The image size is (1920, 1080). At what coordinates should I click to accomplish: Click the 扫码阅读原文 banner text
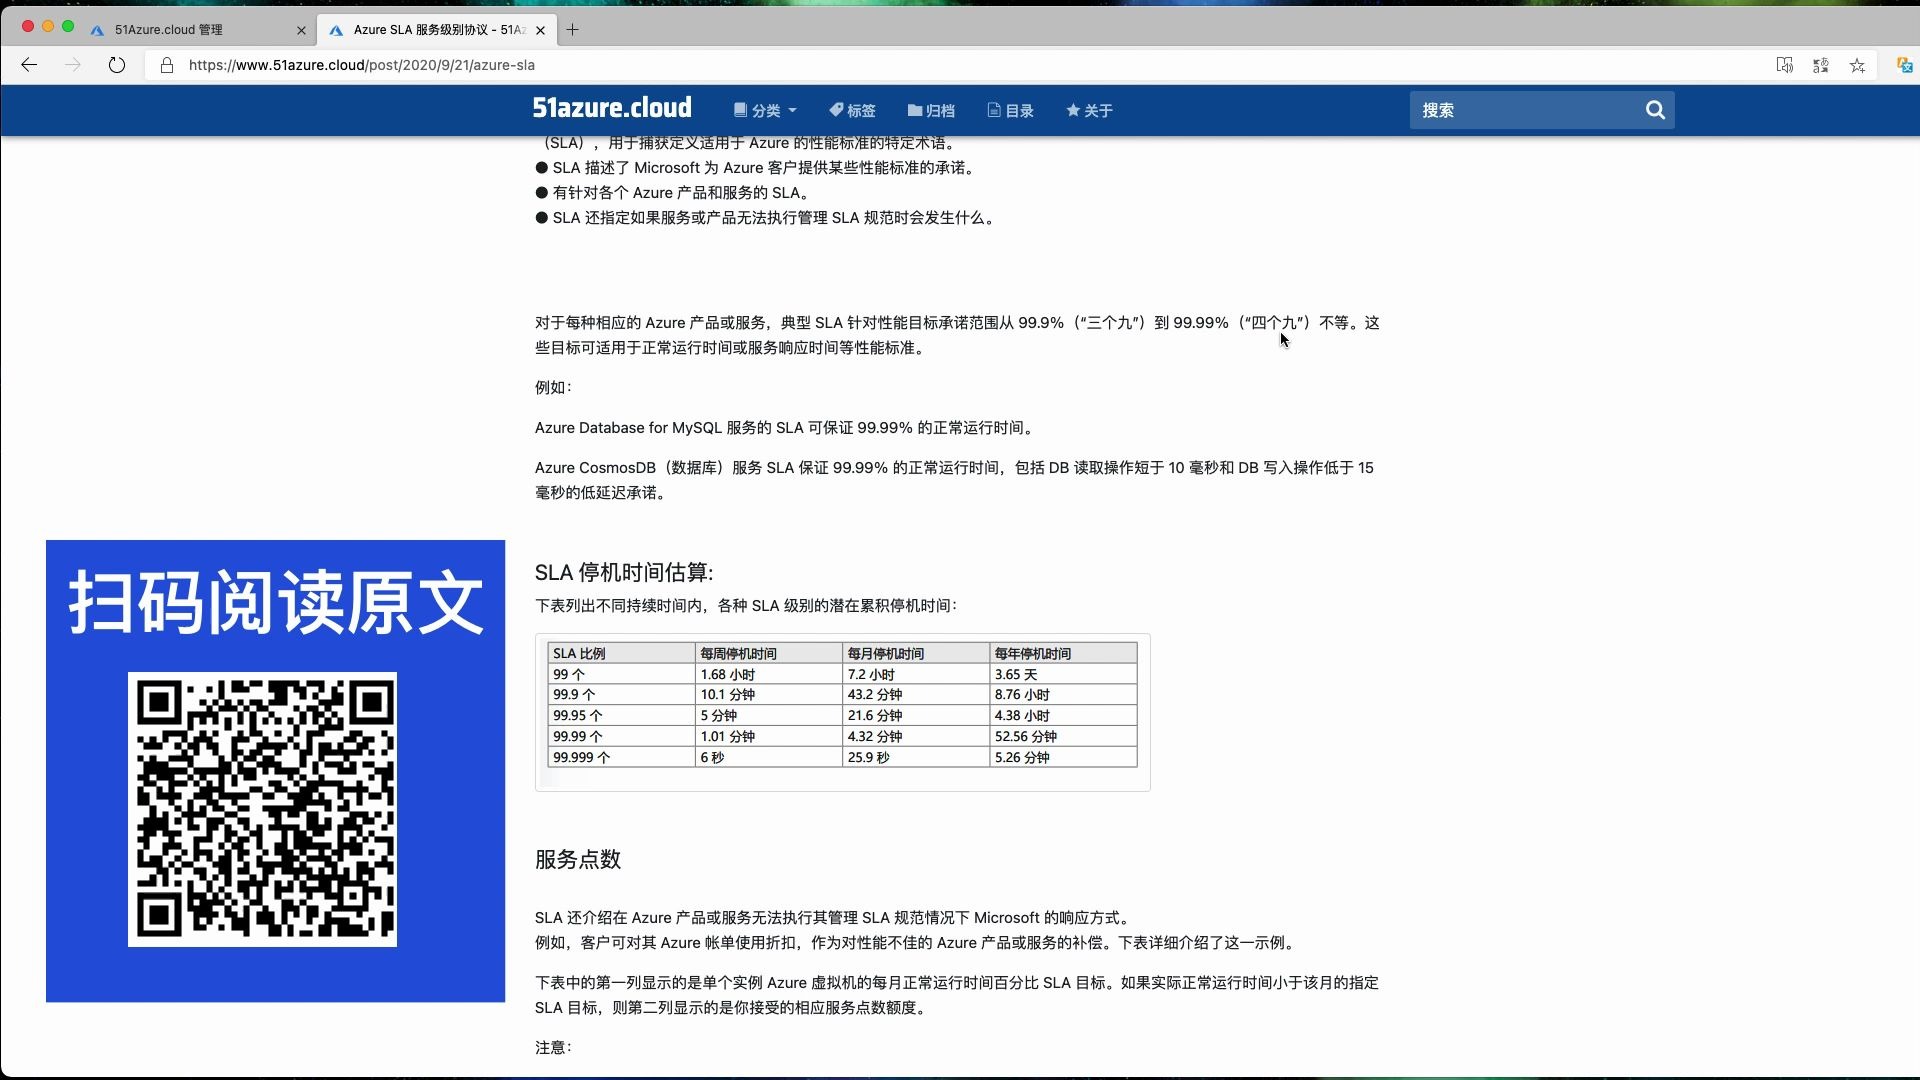tap(276, 603)
